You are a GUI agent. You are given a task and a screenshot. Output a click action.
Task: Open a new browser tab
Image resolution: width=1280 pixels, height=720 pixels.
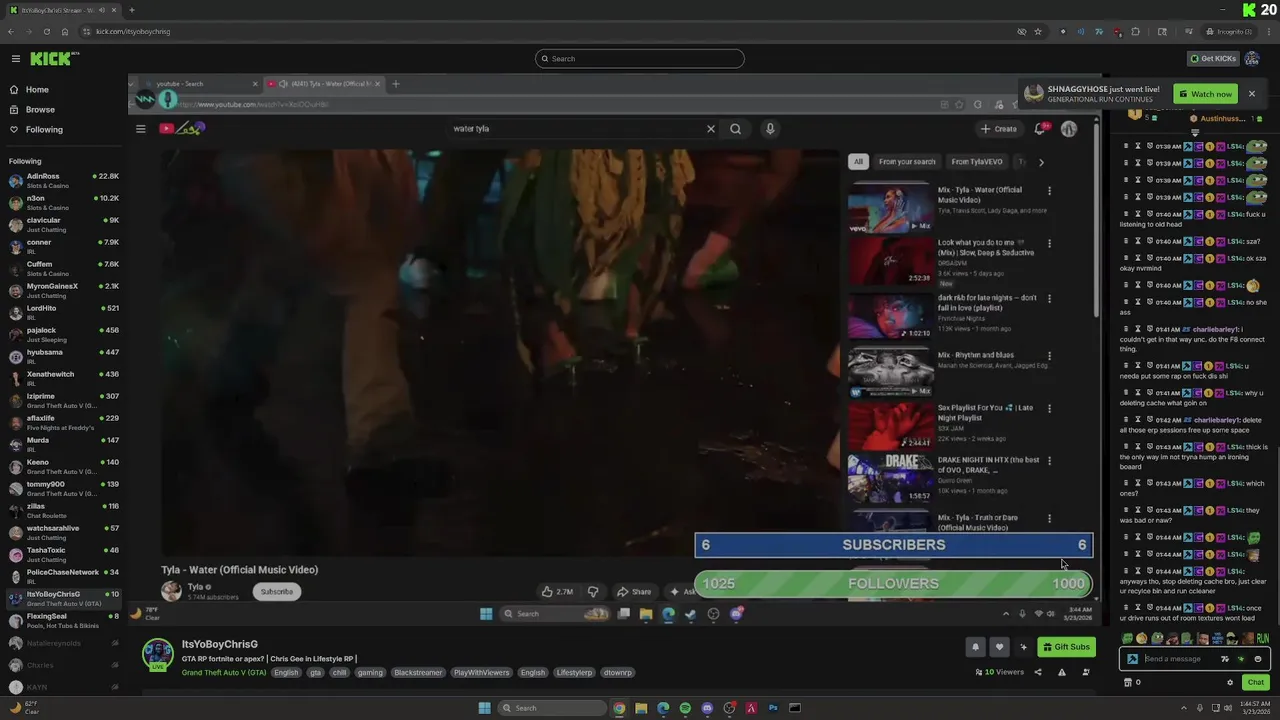click(x=131, y=10)
